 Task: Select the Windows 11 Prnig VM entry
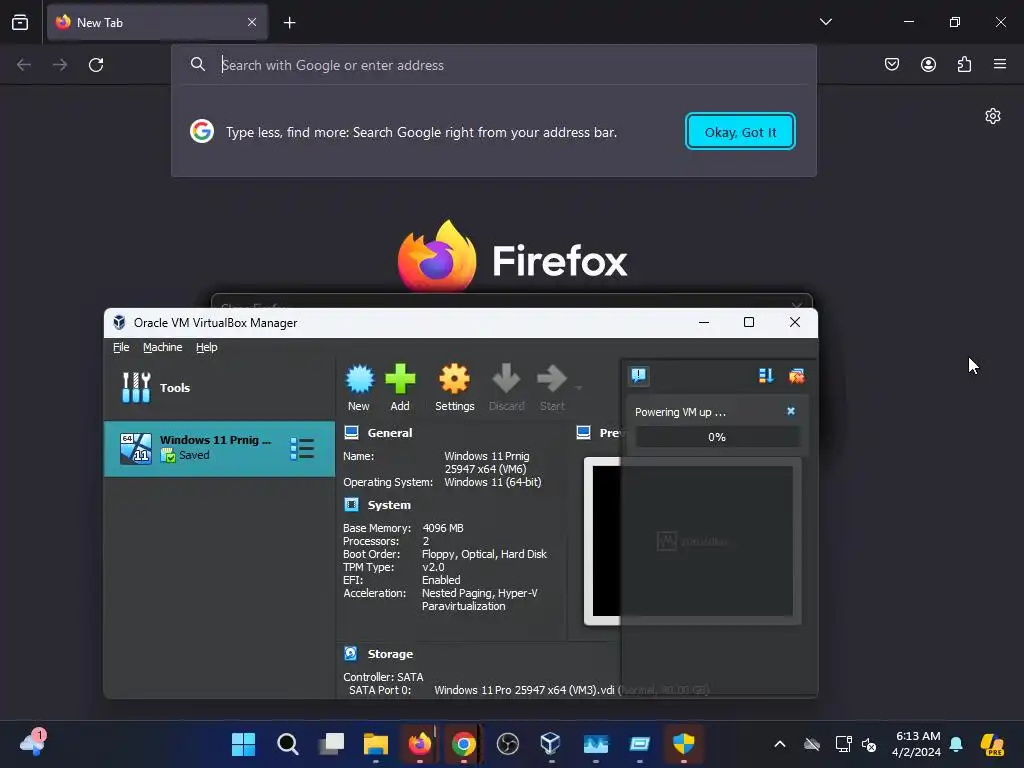(x=219, y=448)
